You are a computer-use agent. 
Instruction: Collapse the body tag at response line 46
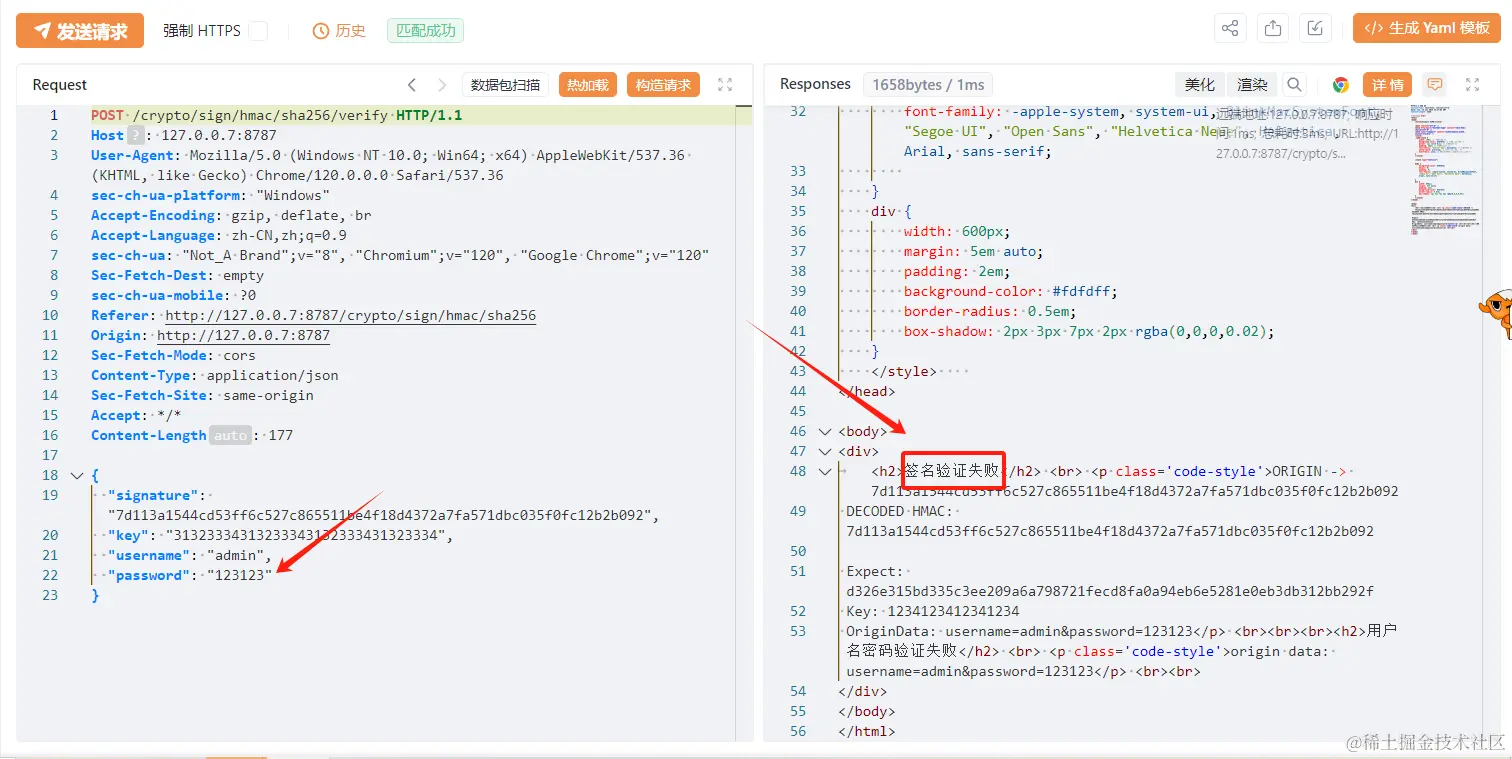point(825,431)
